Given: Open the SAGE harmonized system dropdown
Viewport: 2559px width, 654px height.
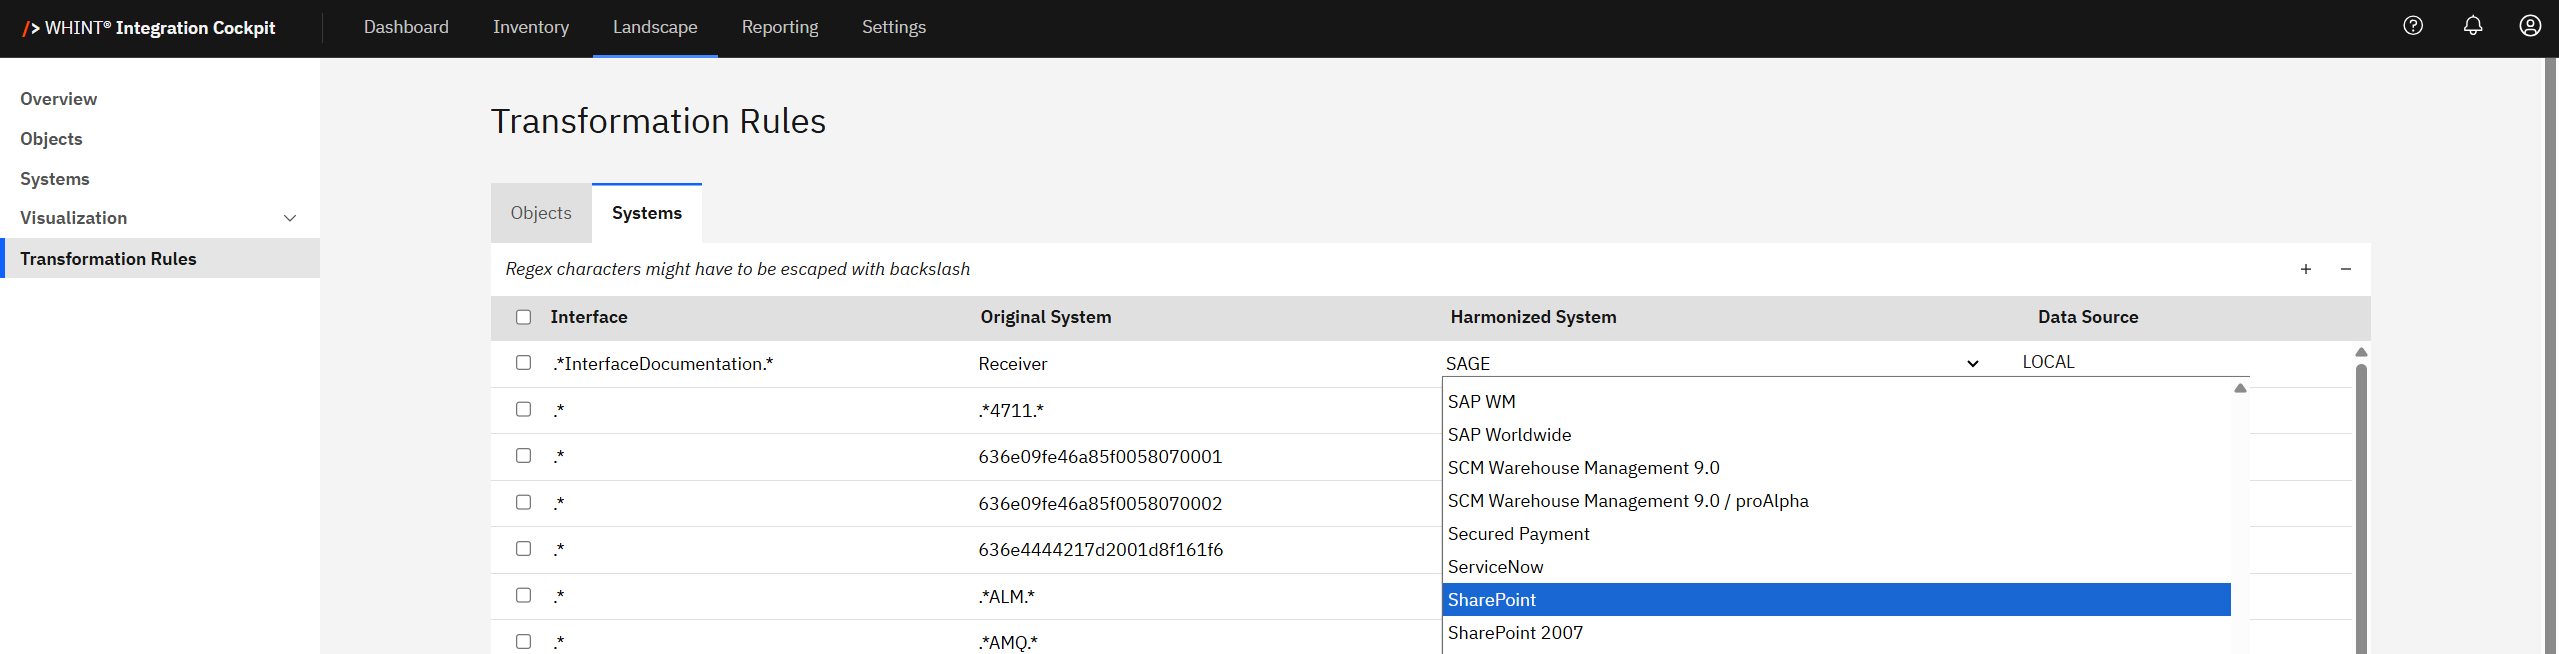Looking at the screenshot, I should [1711, 363].
